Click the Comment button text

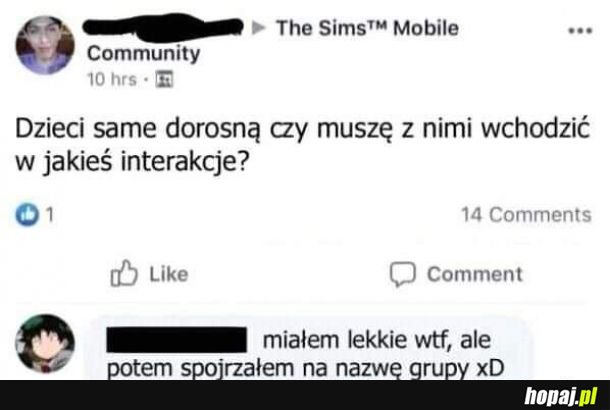tap(475, 274)
